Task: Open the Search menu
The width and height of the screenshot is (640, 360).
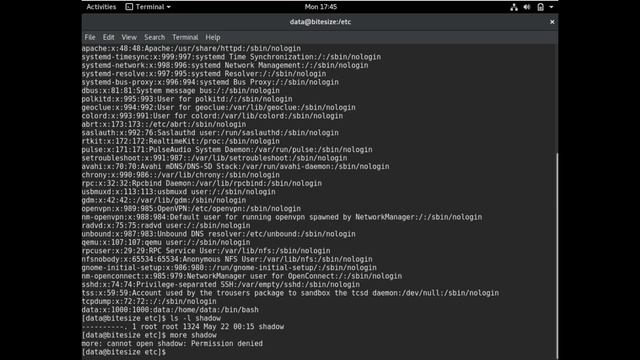Action: click(x=154, y=37)
